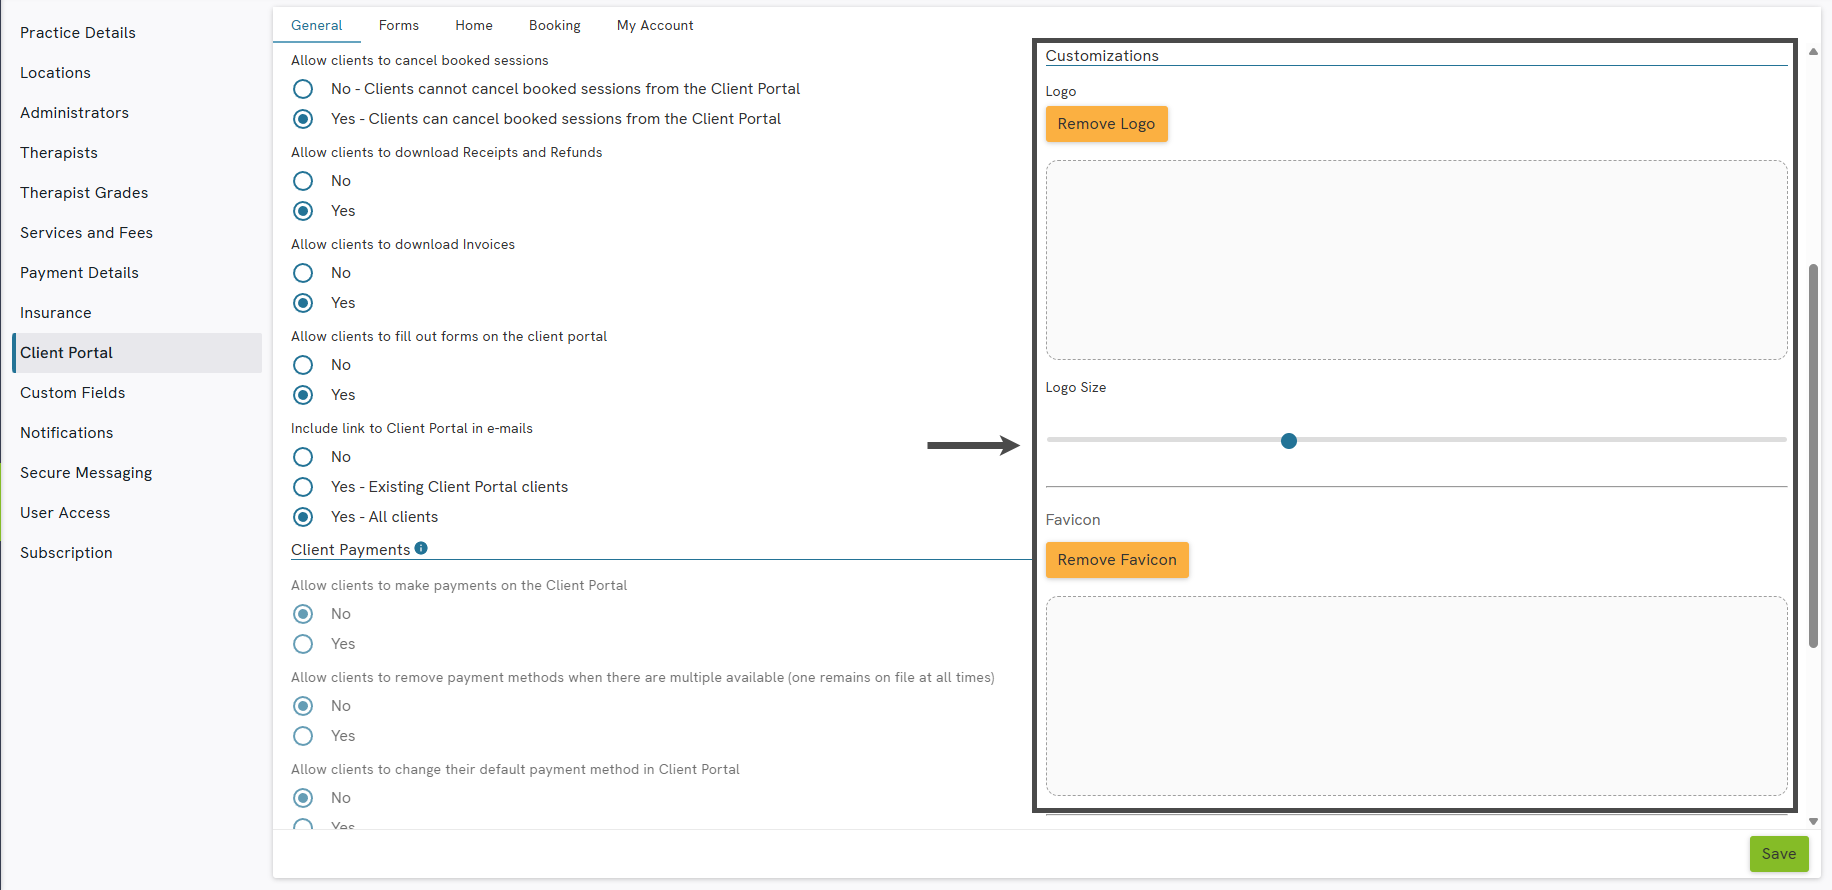Viewport: 1832px width, 890px height.
Task: Go to Therapist Grades settings
Action: tap(137, 193)
